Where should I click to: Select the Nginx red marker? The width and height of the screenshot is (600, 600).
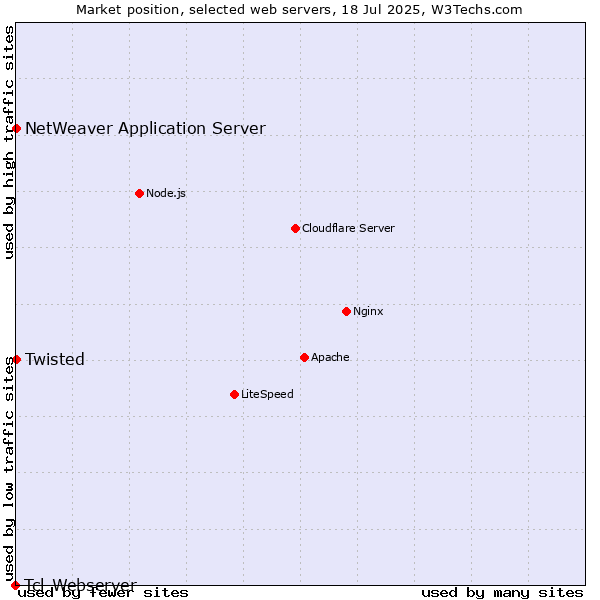(x=346, y=311)
